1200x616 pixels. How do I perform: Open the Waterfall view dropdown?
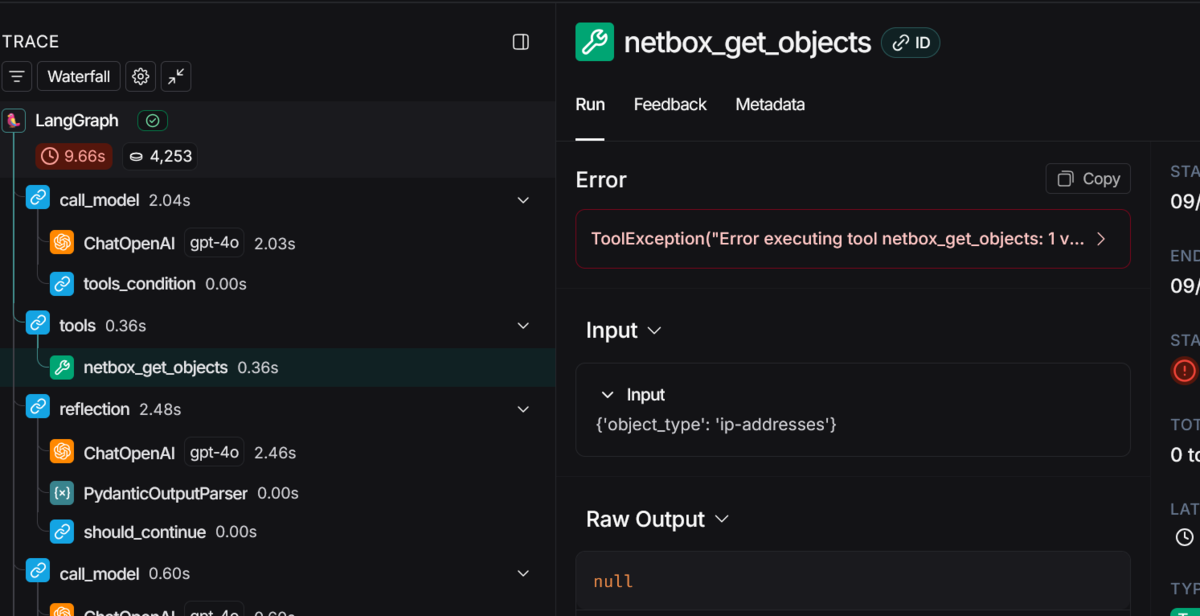click(x=78, y=77)
